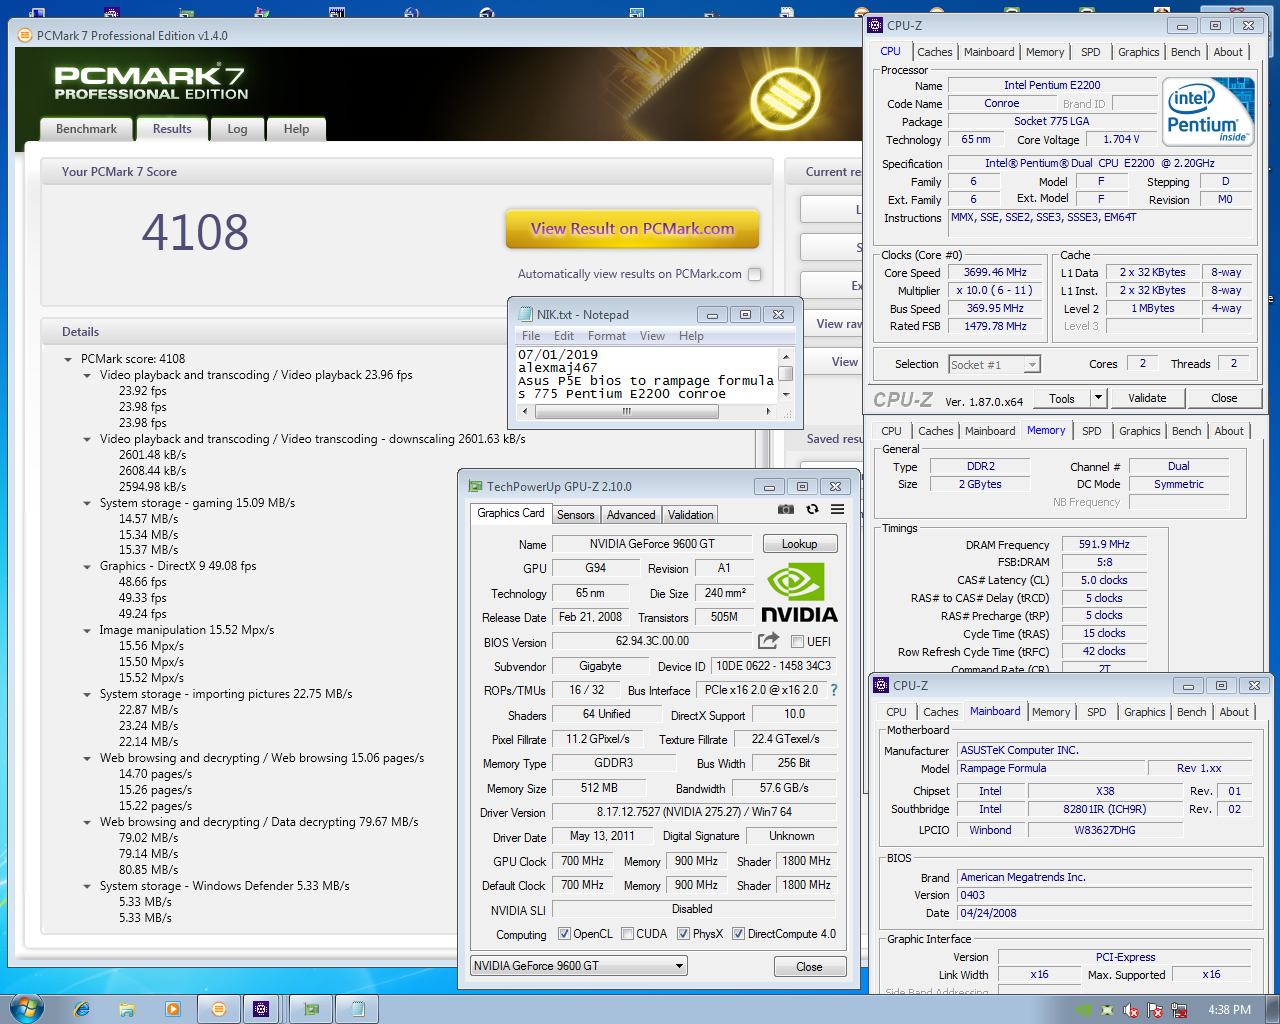Screen dimensions: 1280x1024
Task: Collapse the System storage gaming node
Action: tap(87, 503)
